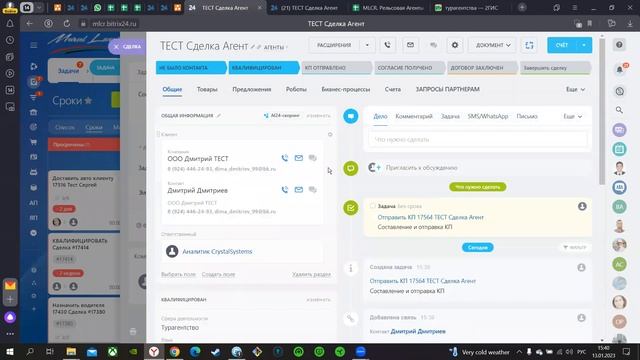Click Выбрать поле link
Viewport: 640px width, 360px height.
[x=178, y=274]
